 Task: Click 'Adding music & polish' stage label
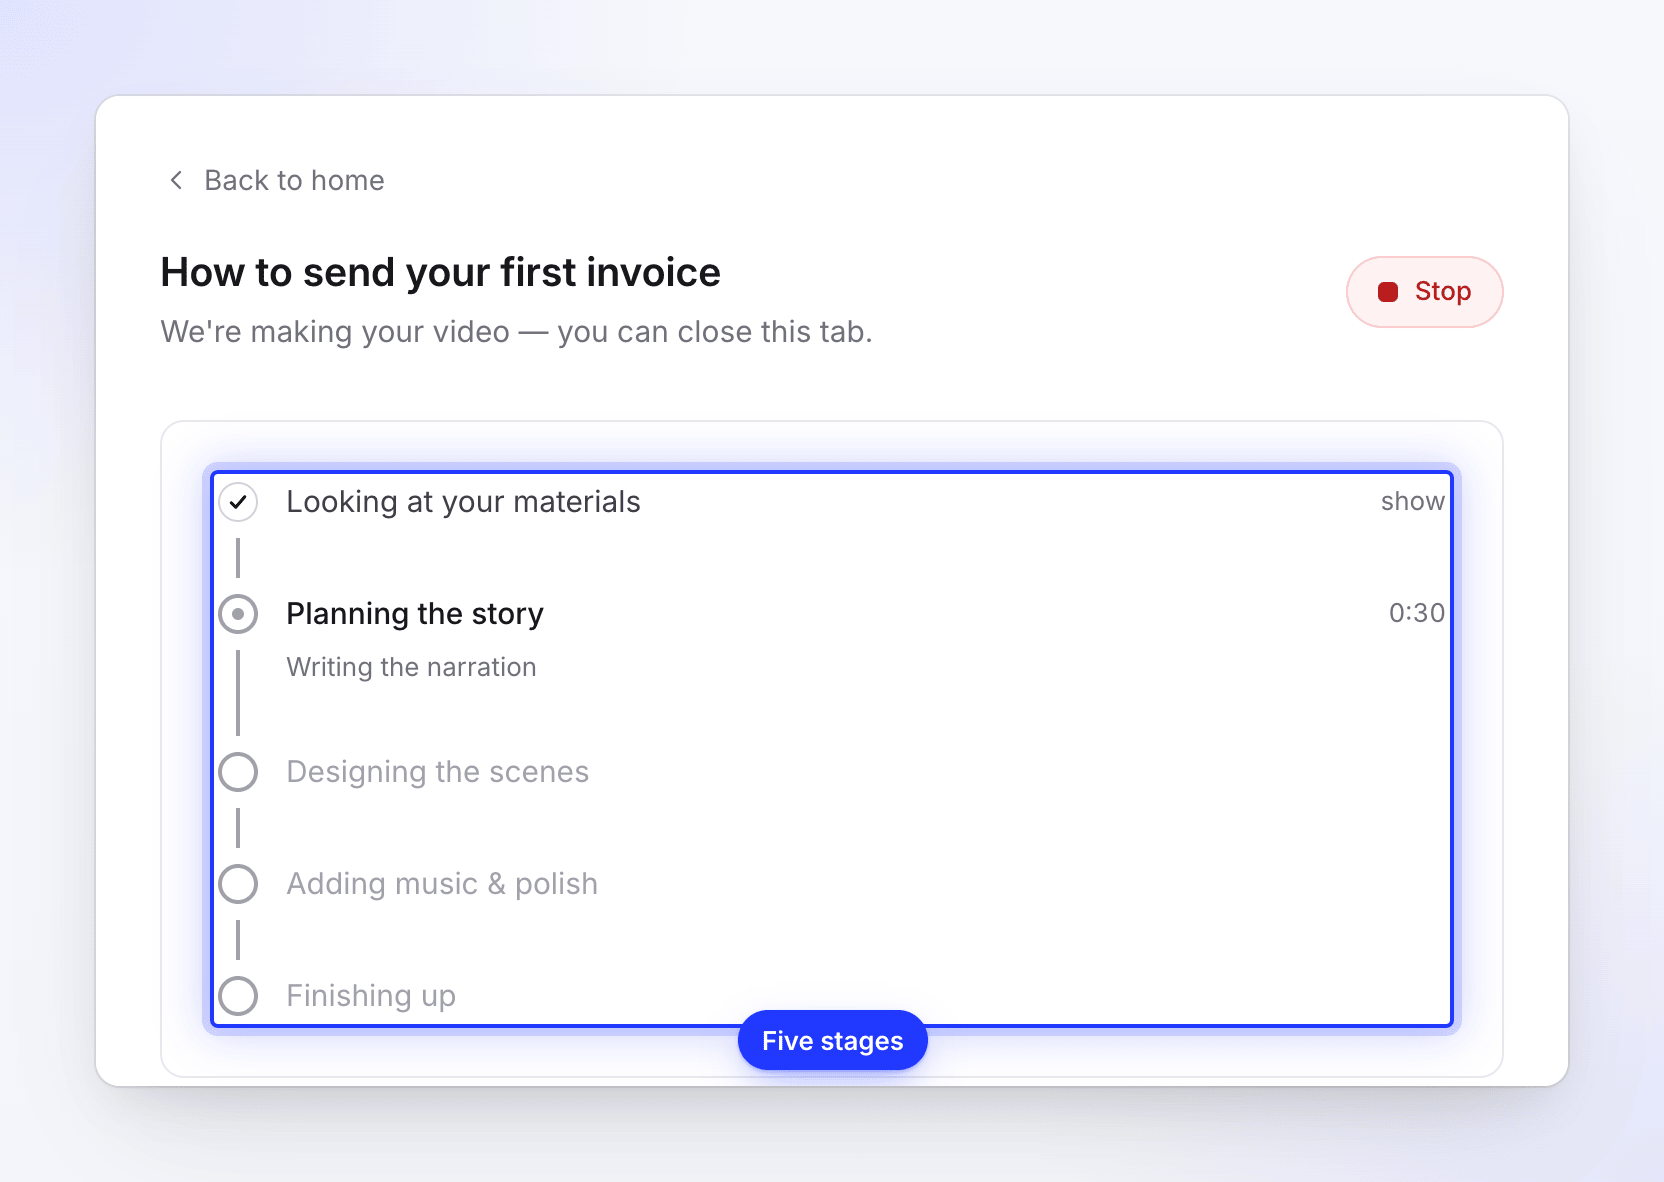pos(442,884)
